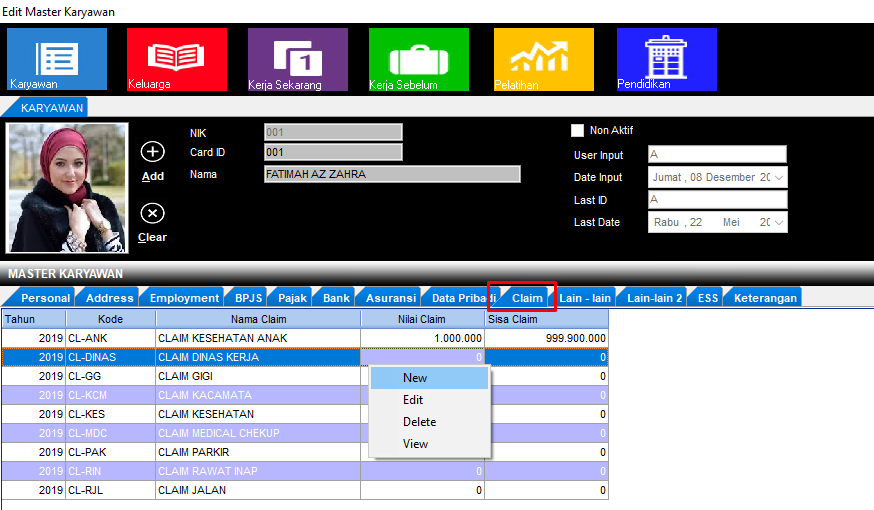Choose Delete from the context menu
Screen dimensions: 874x510
coord(419,422)
